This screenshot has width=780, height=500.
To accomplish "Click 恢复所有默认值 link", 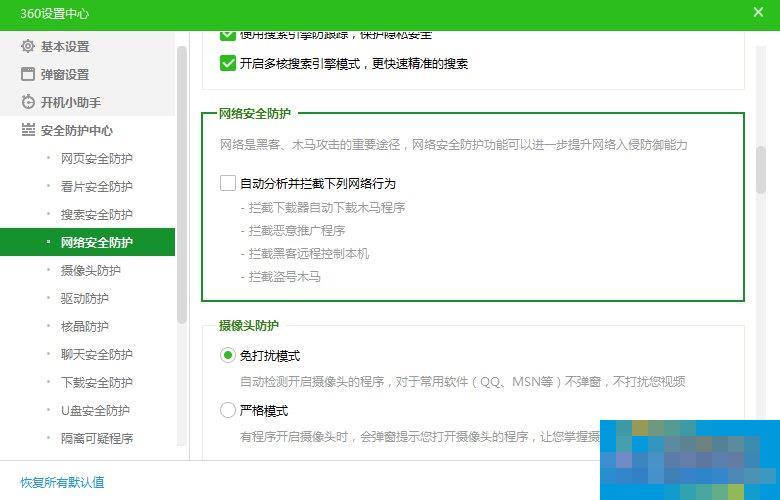I will 62,482.
